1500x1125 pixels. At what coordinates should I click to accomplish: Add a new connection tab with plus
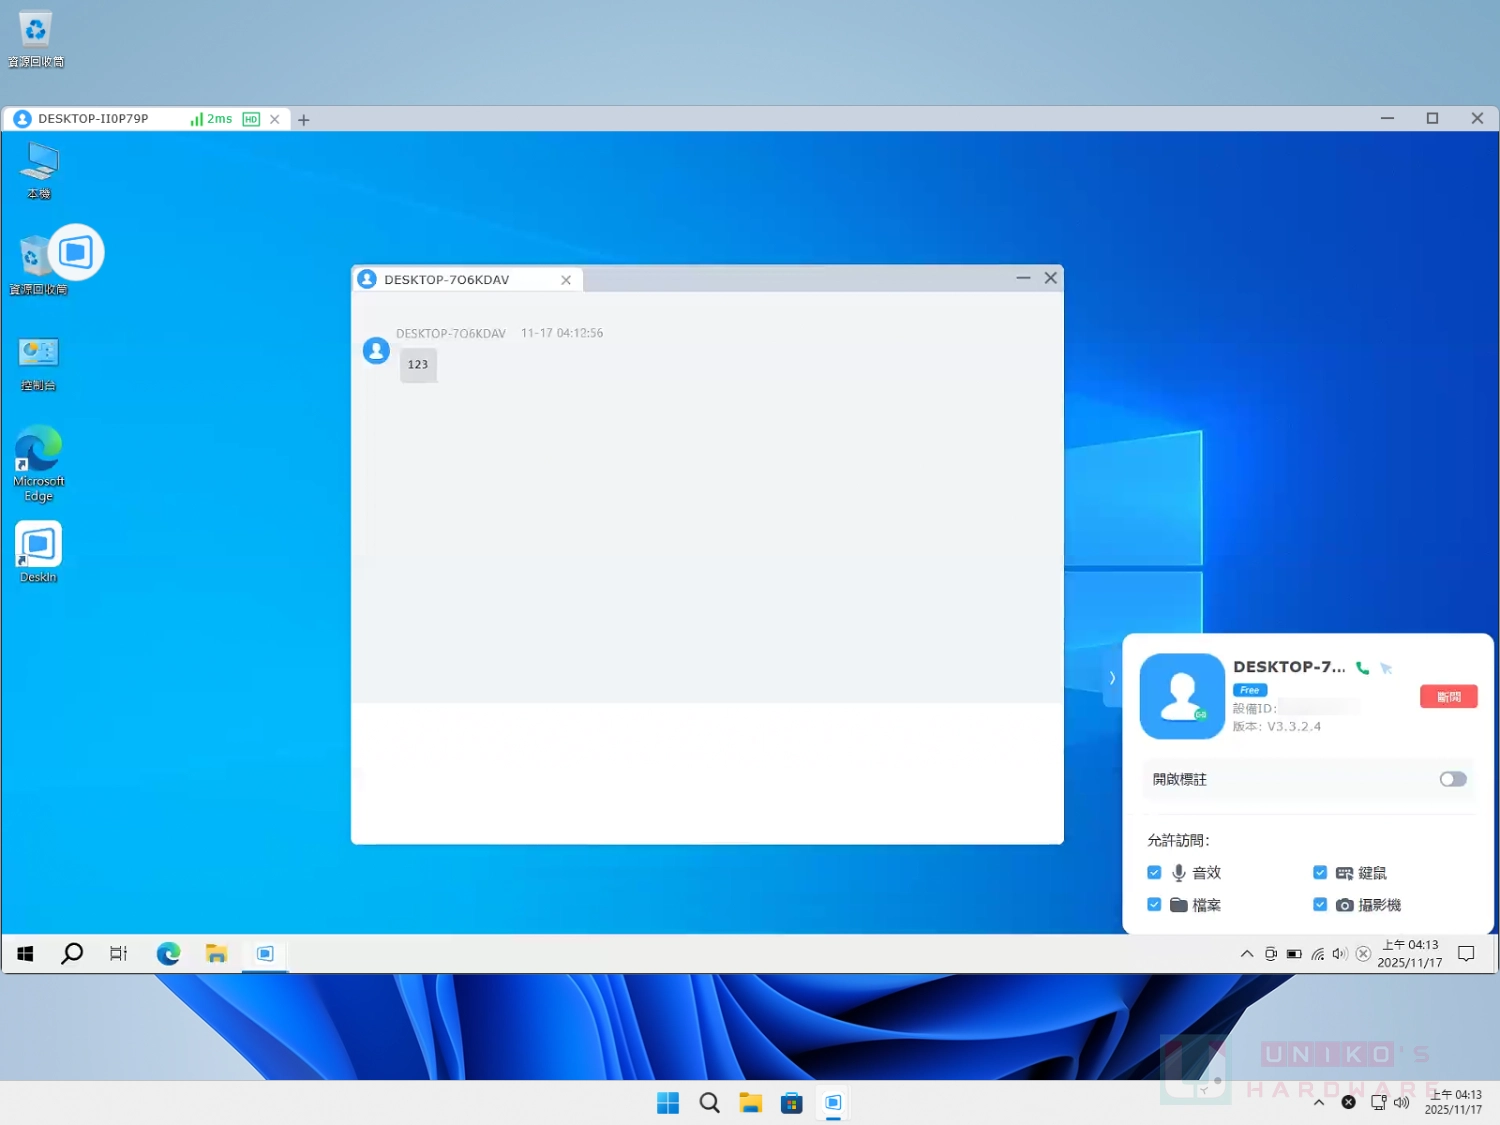pyautogui.click(x=304, y=120)
